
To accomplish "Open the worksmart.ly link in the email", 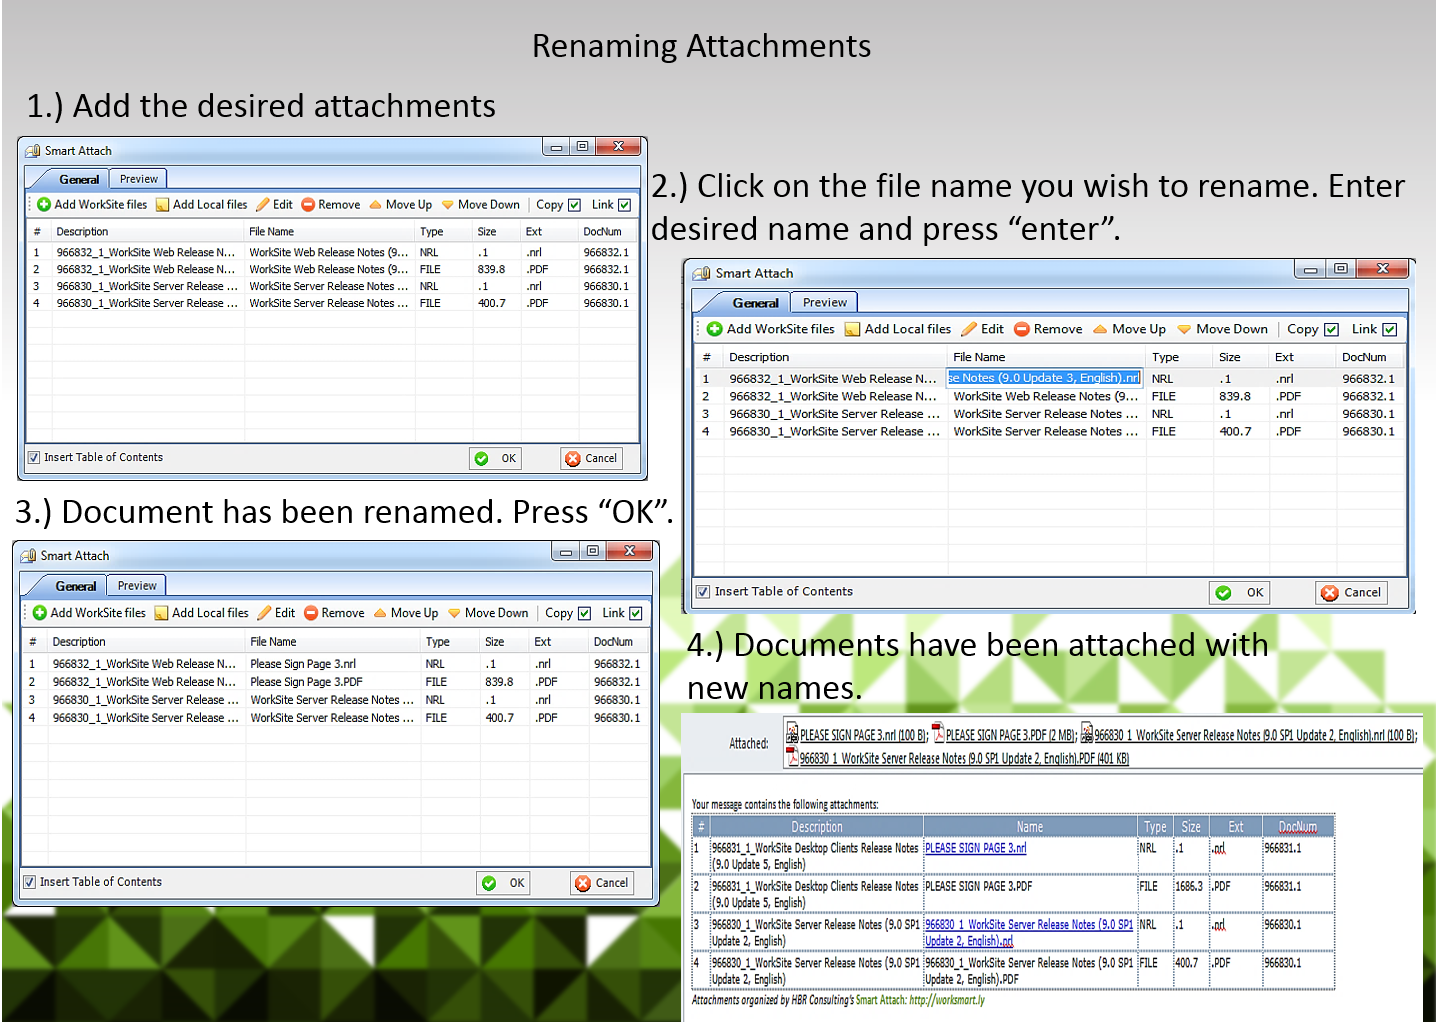I will tap(947, 1000).
